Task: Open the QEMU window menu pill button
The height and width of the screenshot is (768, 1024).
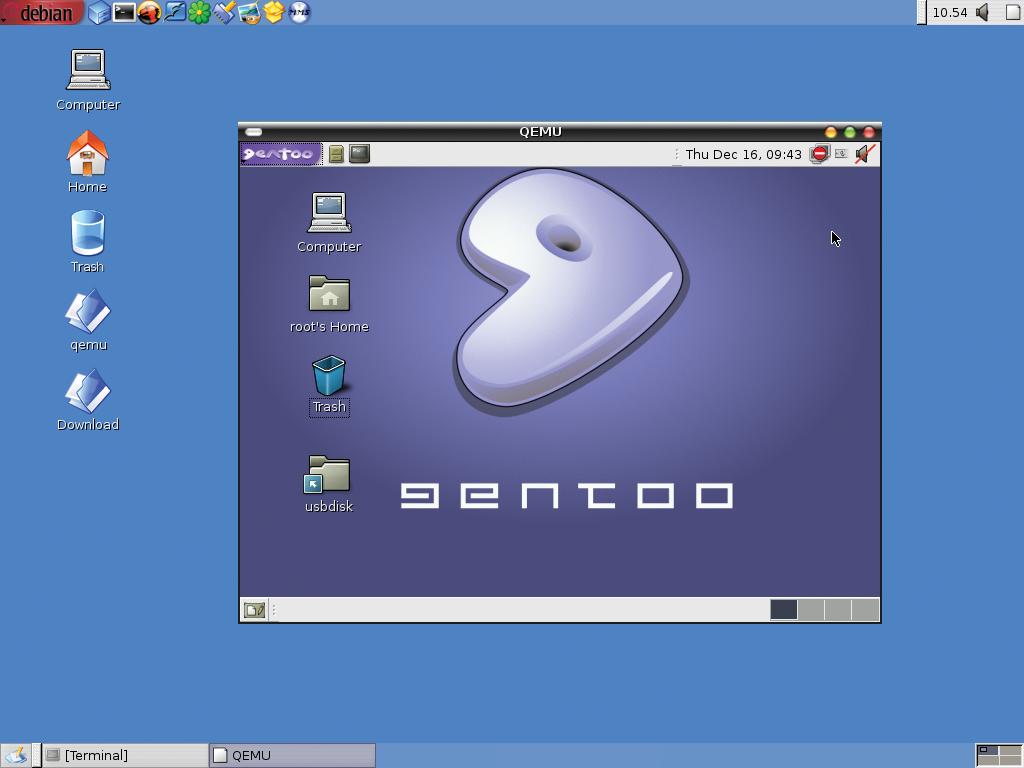Action: (x=253, y=132)
